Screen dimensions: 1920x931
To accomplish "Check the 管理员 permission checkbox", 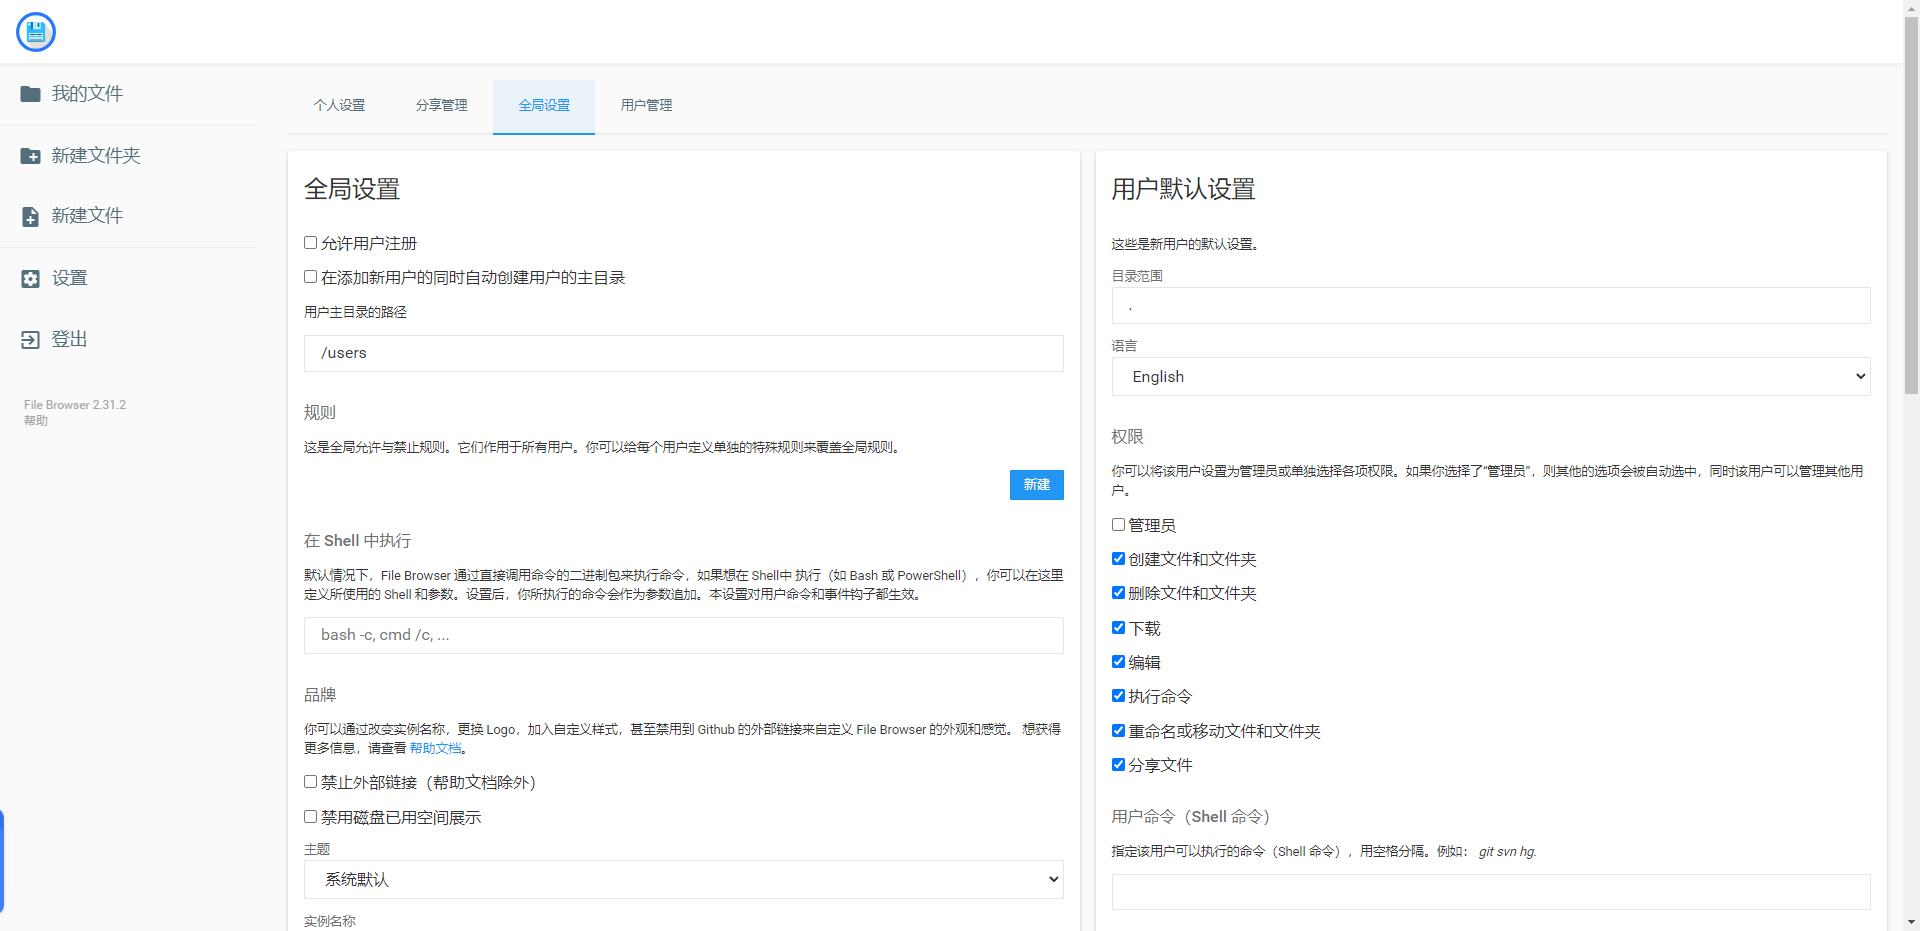I will 1118,524.
